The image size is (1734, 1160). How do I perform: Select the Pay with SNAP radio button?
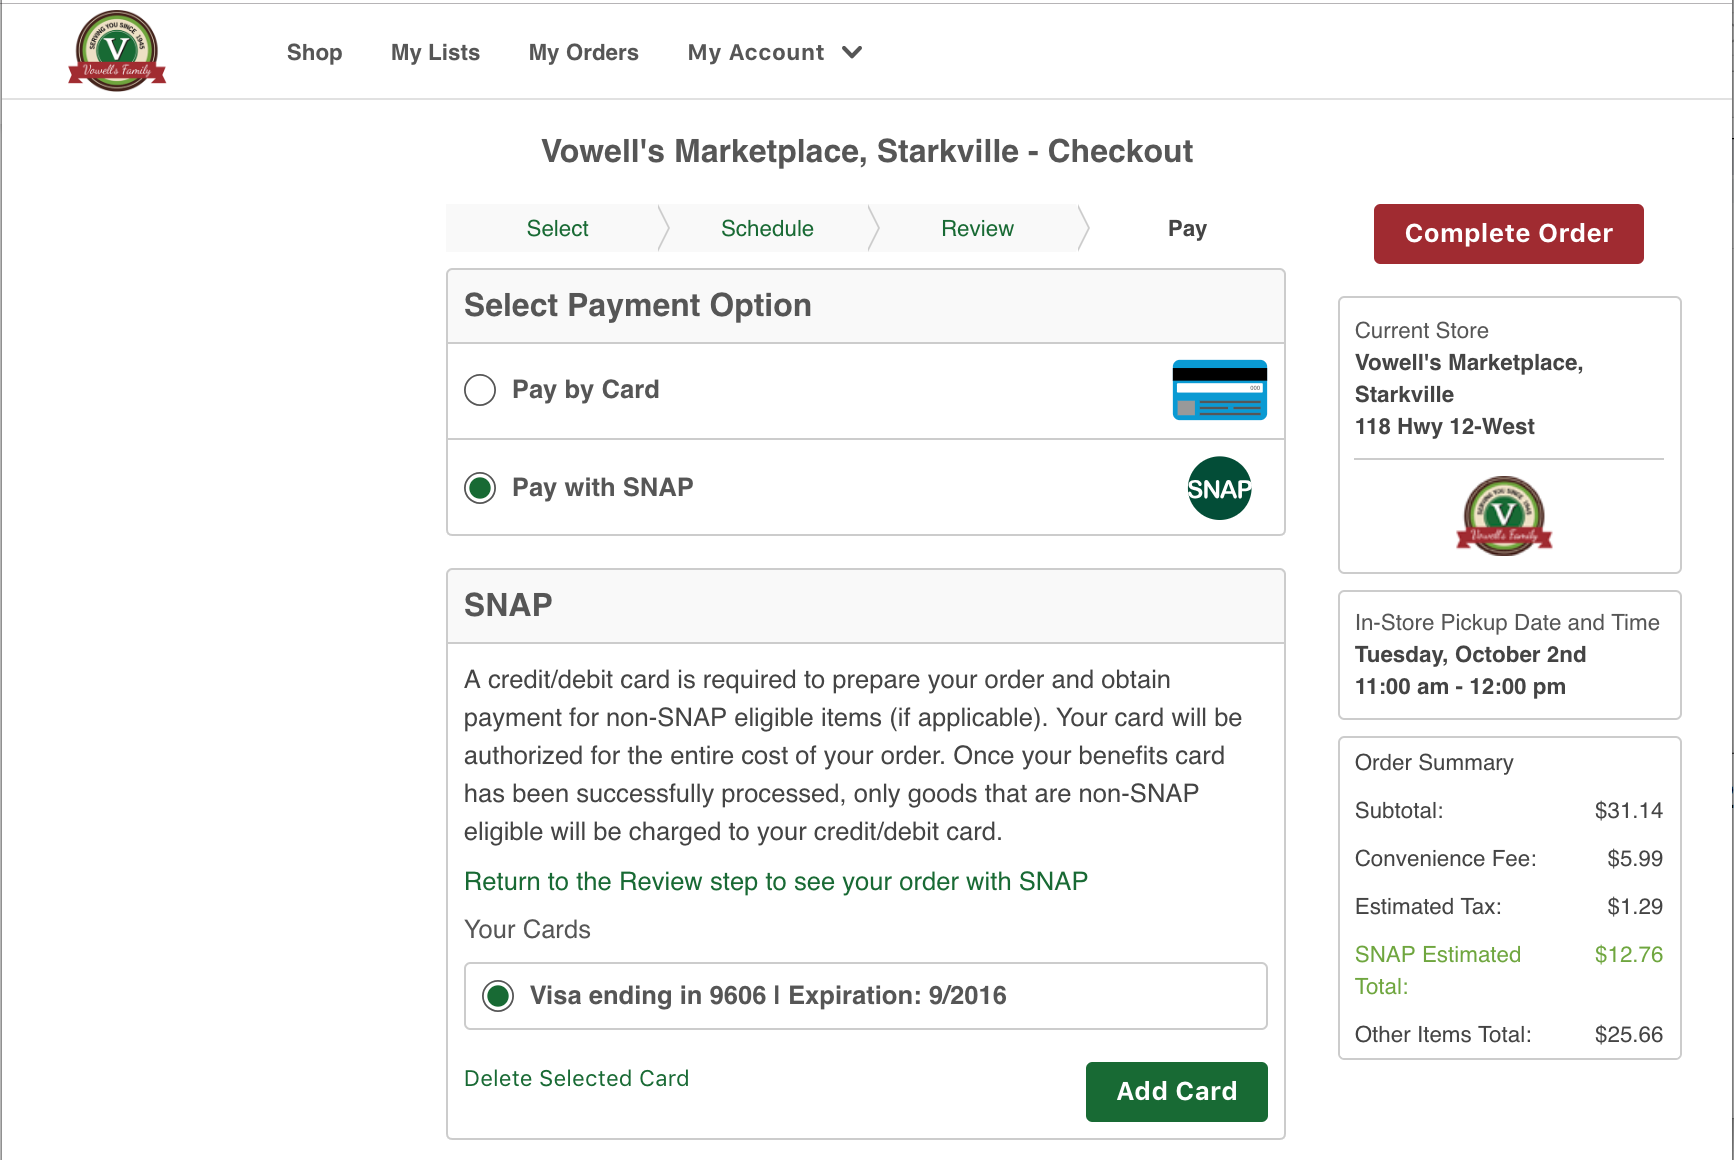480,488
